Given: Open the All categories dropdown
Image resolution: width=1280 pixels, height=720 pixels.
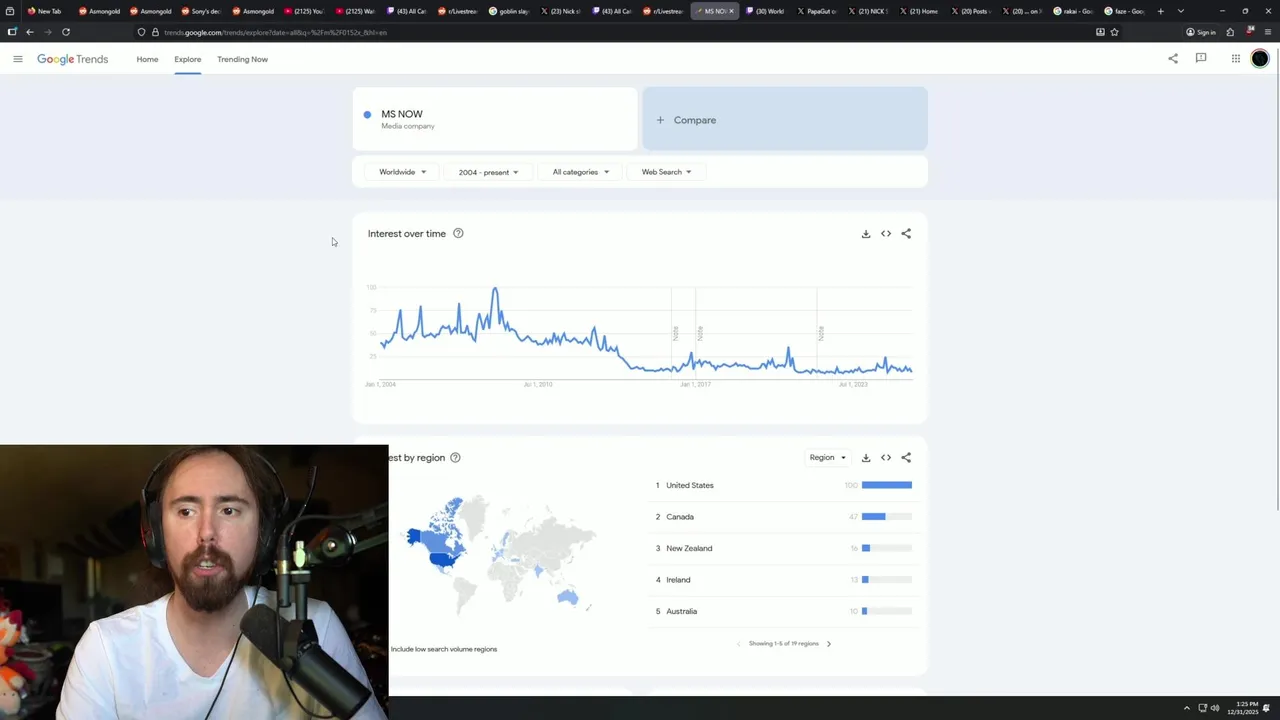Looking at the screenshot, I should pyautogui.click(x=580, y=172).
